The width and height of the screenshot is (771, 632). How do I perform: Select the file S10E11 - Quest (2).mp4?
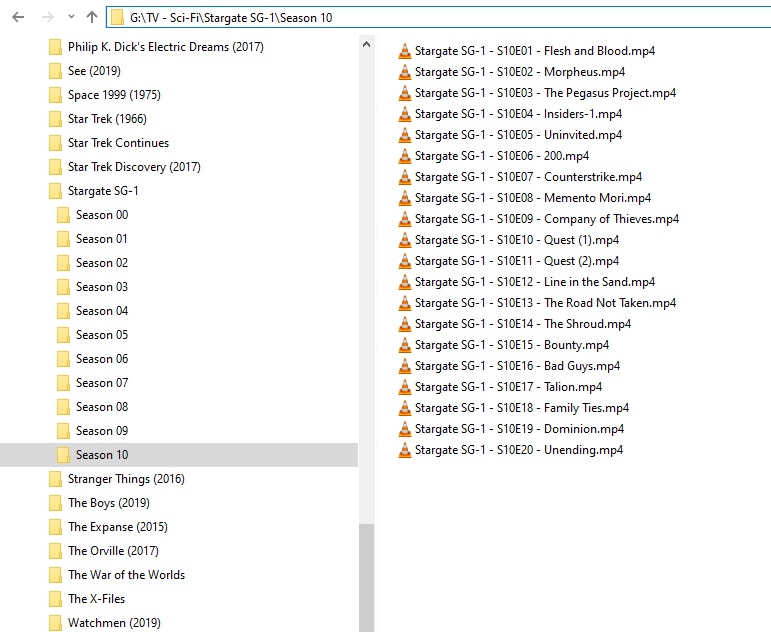click(x=508, y=261)
